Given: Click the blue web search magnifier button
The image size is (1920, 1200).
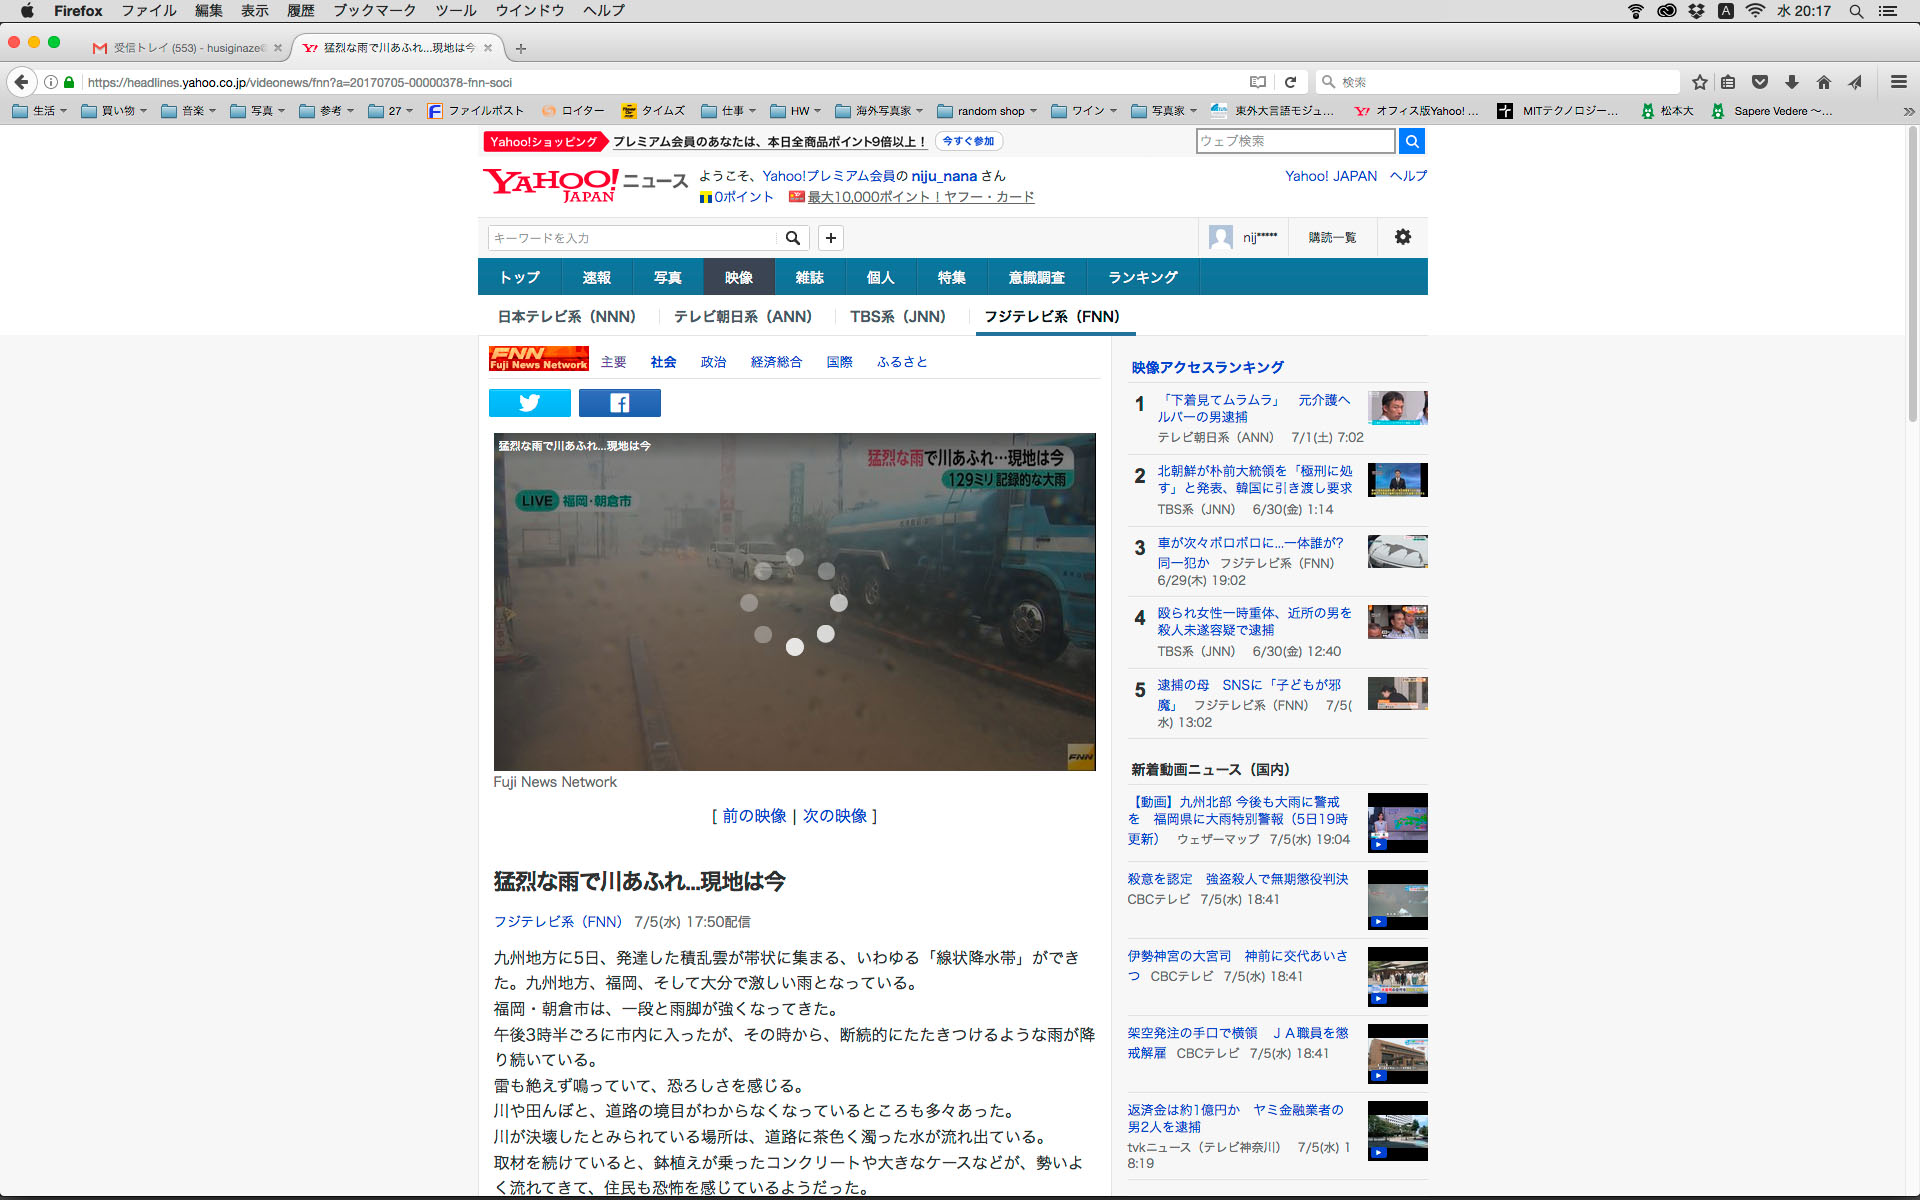Looking at the screenshot, I should [1411, 141].
